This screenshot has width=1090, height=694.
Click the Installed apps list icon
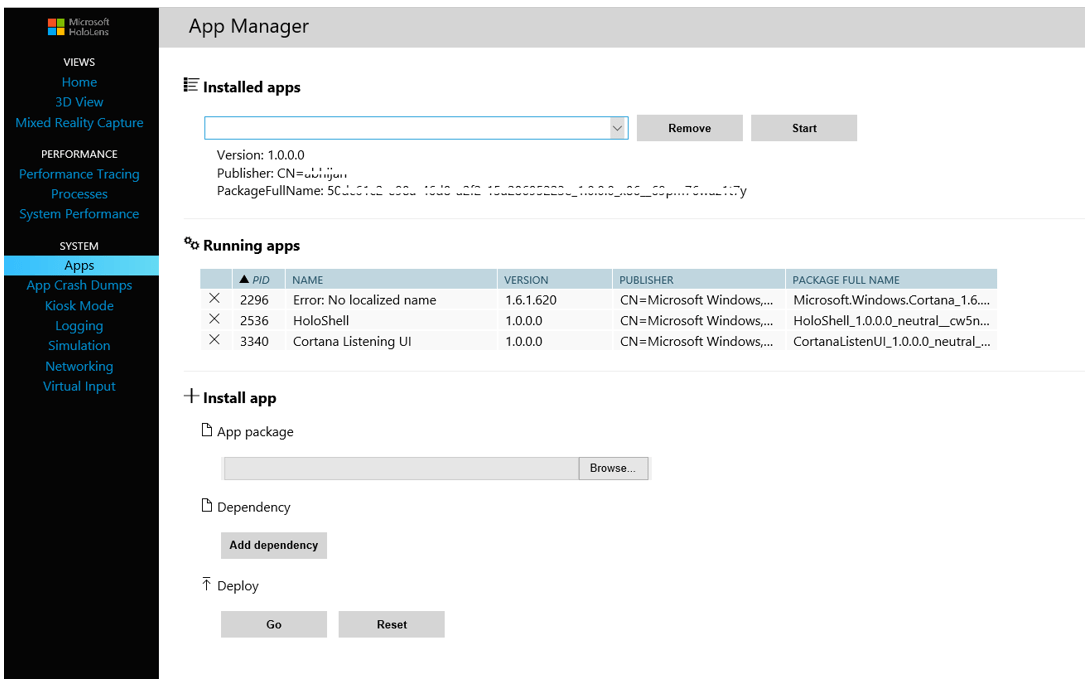pyautogui.click(x=190, y=86)
